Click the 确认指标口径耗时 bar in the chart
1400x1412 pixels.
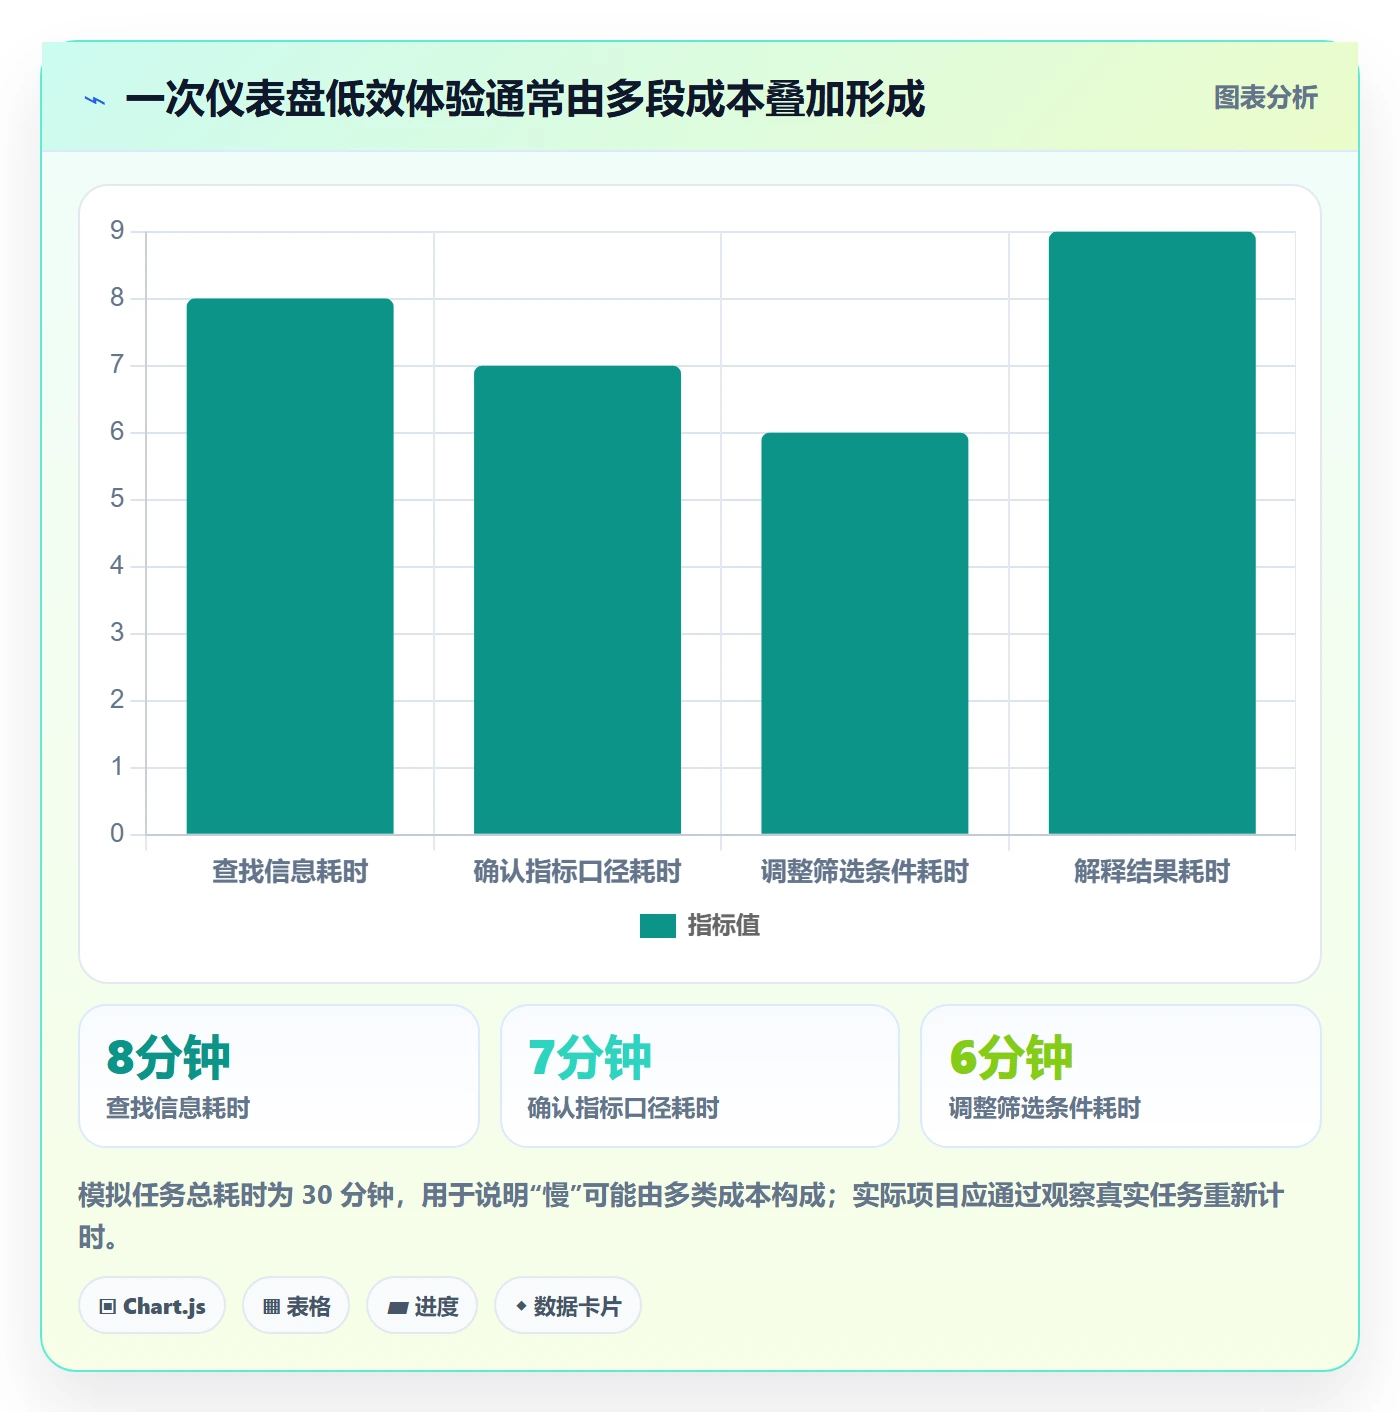[x=577, y=600]
